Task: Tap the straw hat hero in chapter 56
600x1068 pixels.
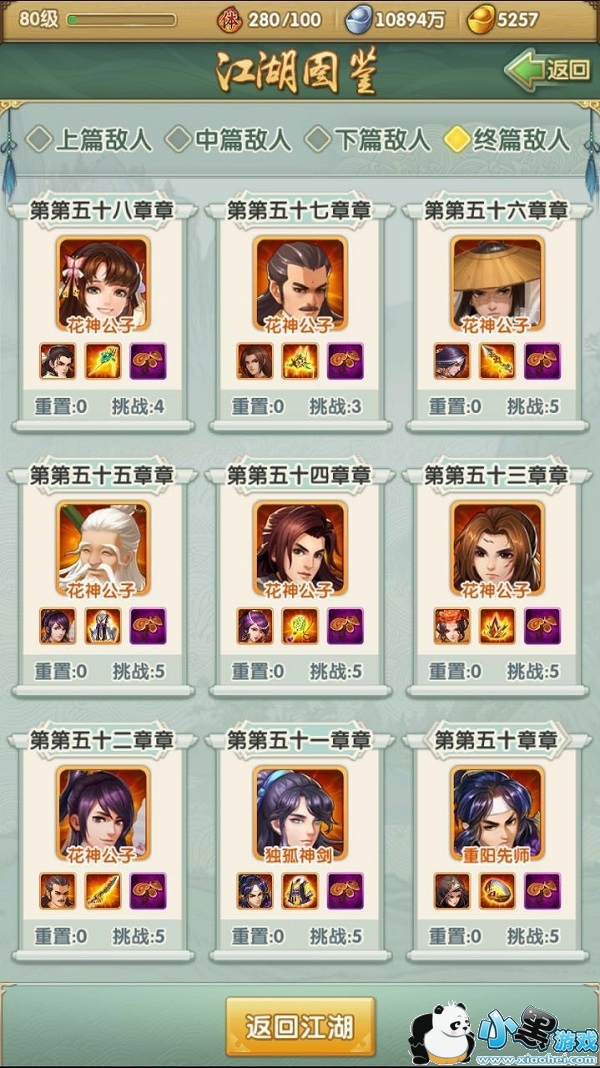Action: tap(497, 284)
